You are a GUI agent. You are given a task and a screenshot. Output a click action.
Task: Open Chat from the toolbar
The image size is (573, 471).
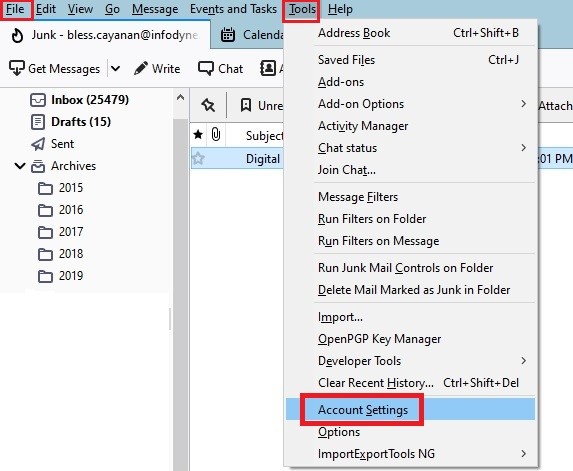pos(220,68)
